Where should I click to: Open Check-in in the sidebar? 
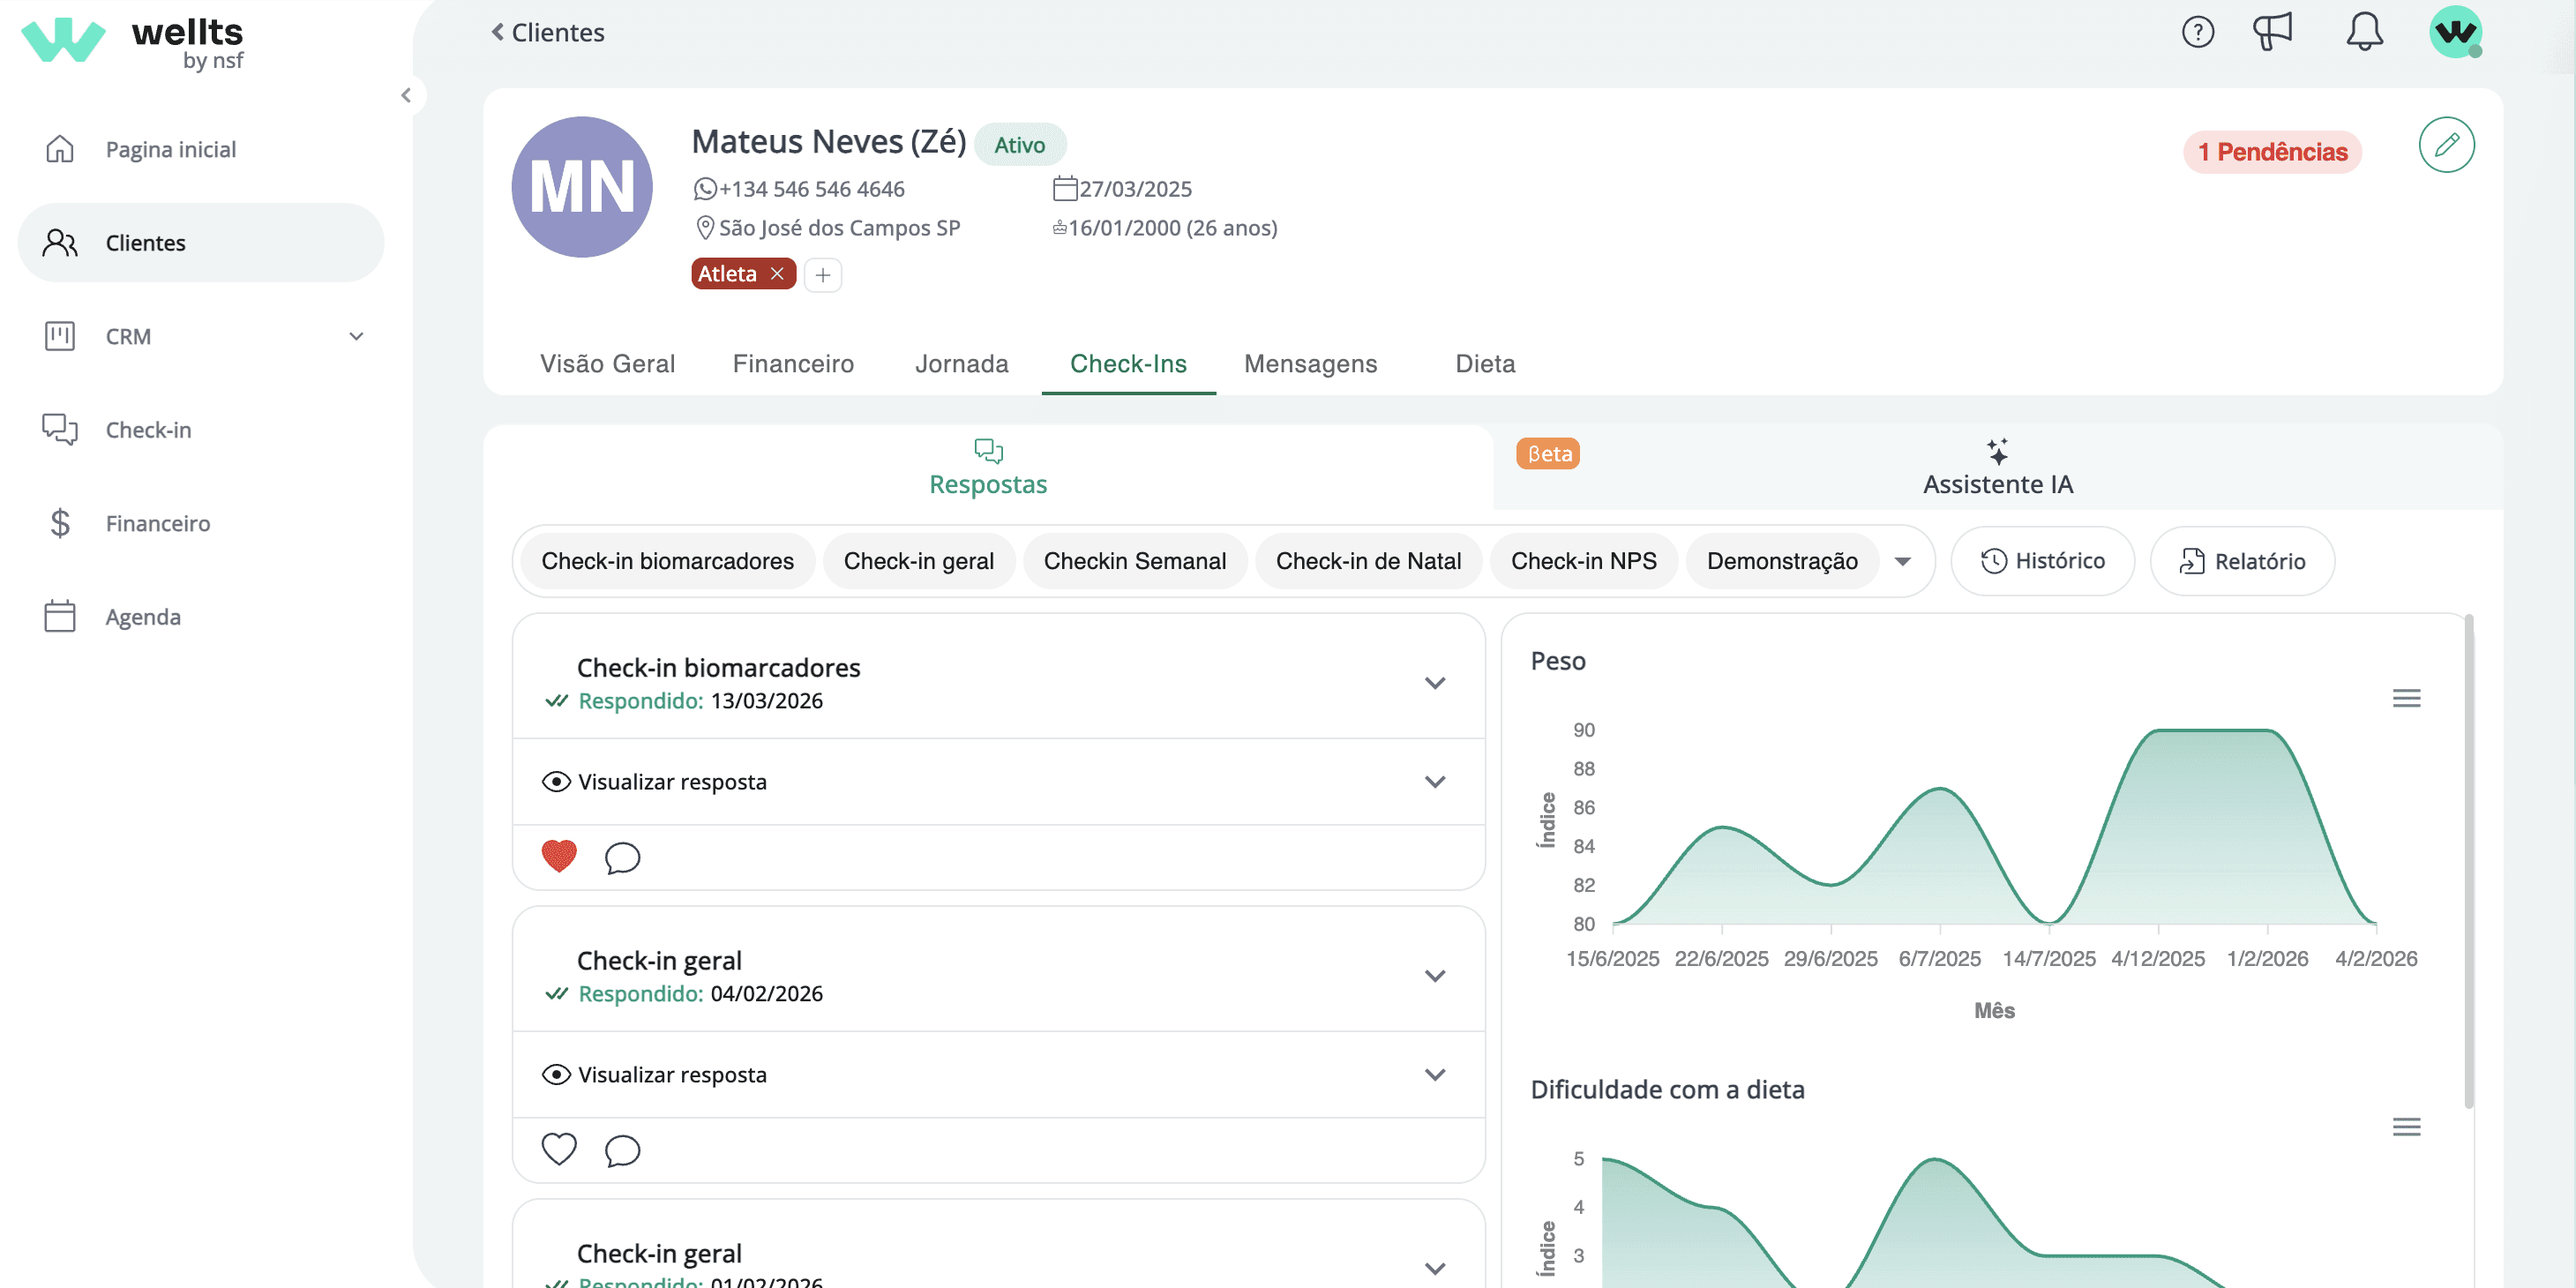click(201, 430)
